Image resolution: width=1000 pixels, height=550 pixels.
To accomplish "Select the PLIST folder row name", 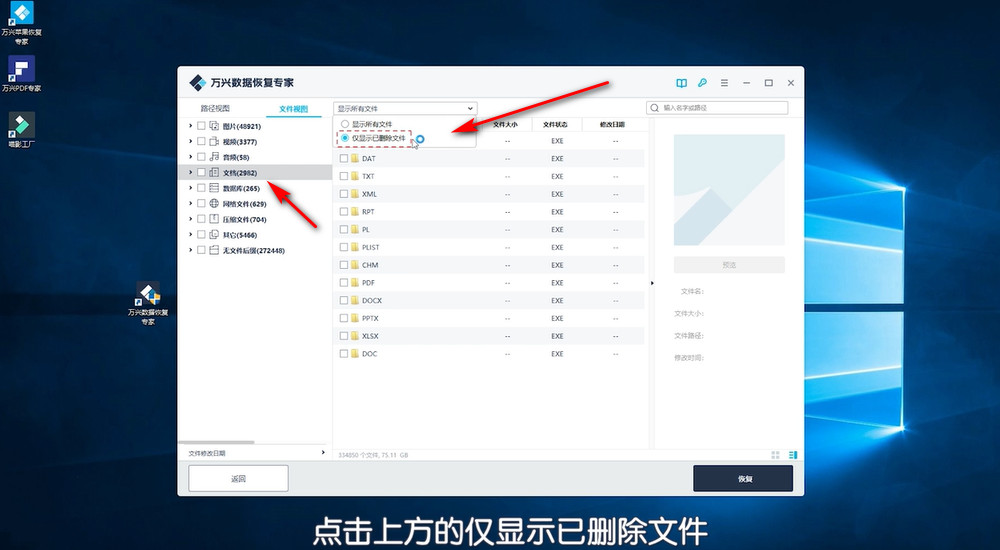I will pos(371,248).
